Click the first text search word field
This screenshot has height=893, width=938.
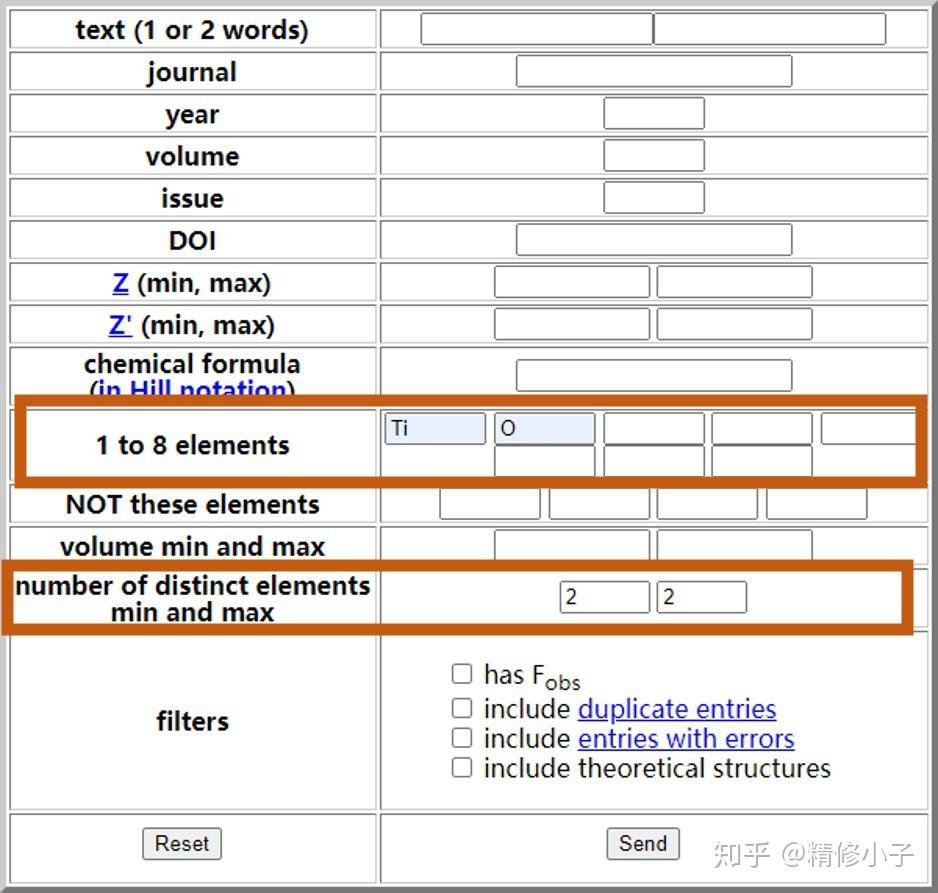click(536, 29)
